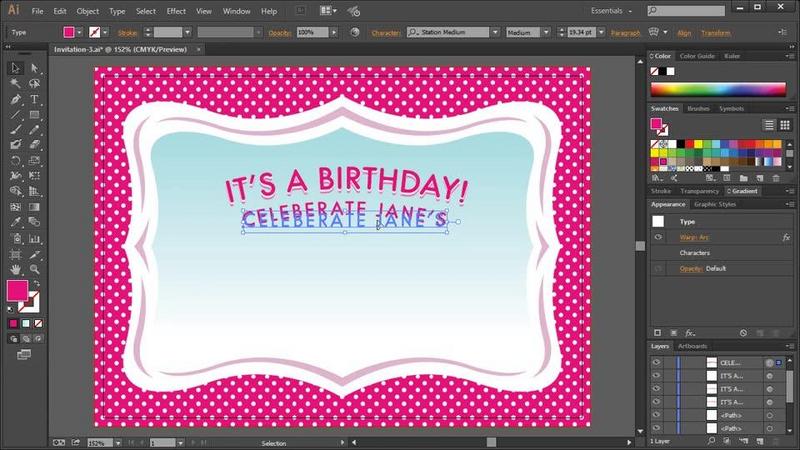Click Recolor Artwork wheel icon in control bar
Viewport: 800px width, 450px height.
pyautogui.click(x=355, y=32)
